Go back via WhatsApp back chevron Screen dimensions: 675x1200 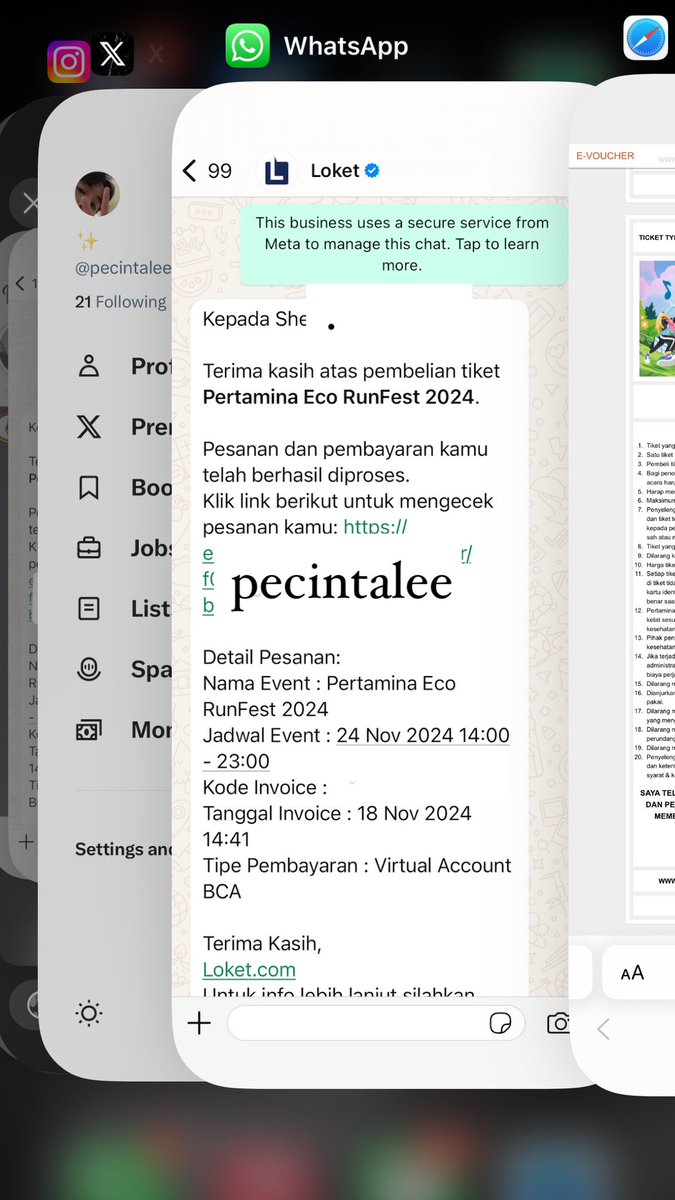click(x=189, y=171)
